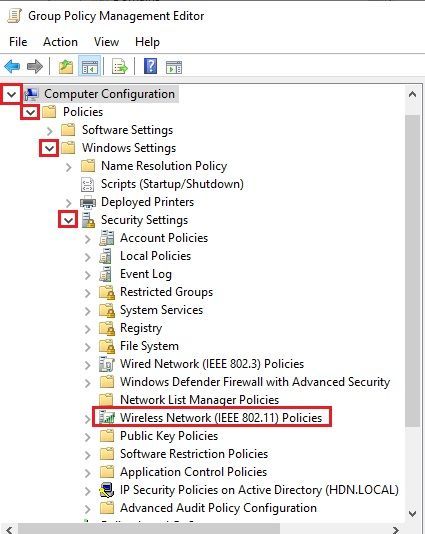This screenshot has height=534, width=425.
Task: Select Scripts (Startup/Shutdown) item
Action: (x=172, y=184)
